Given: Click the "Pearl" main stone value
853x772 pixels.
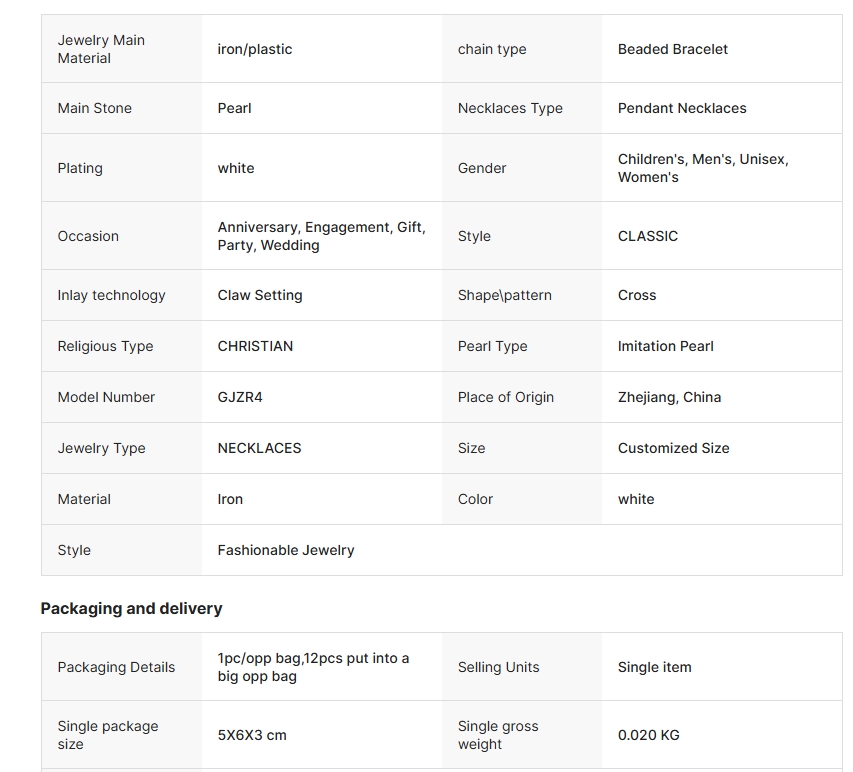Looking at the screenshot, I should click(x=234, y=108).
